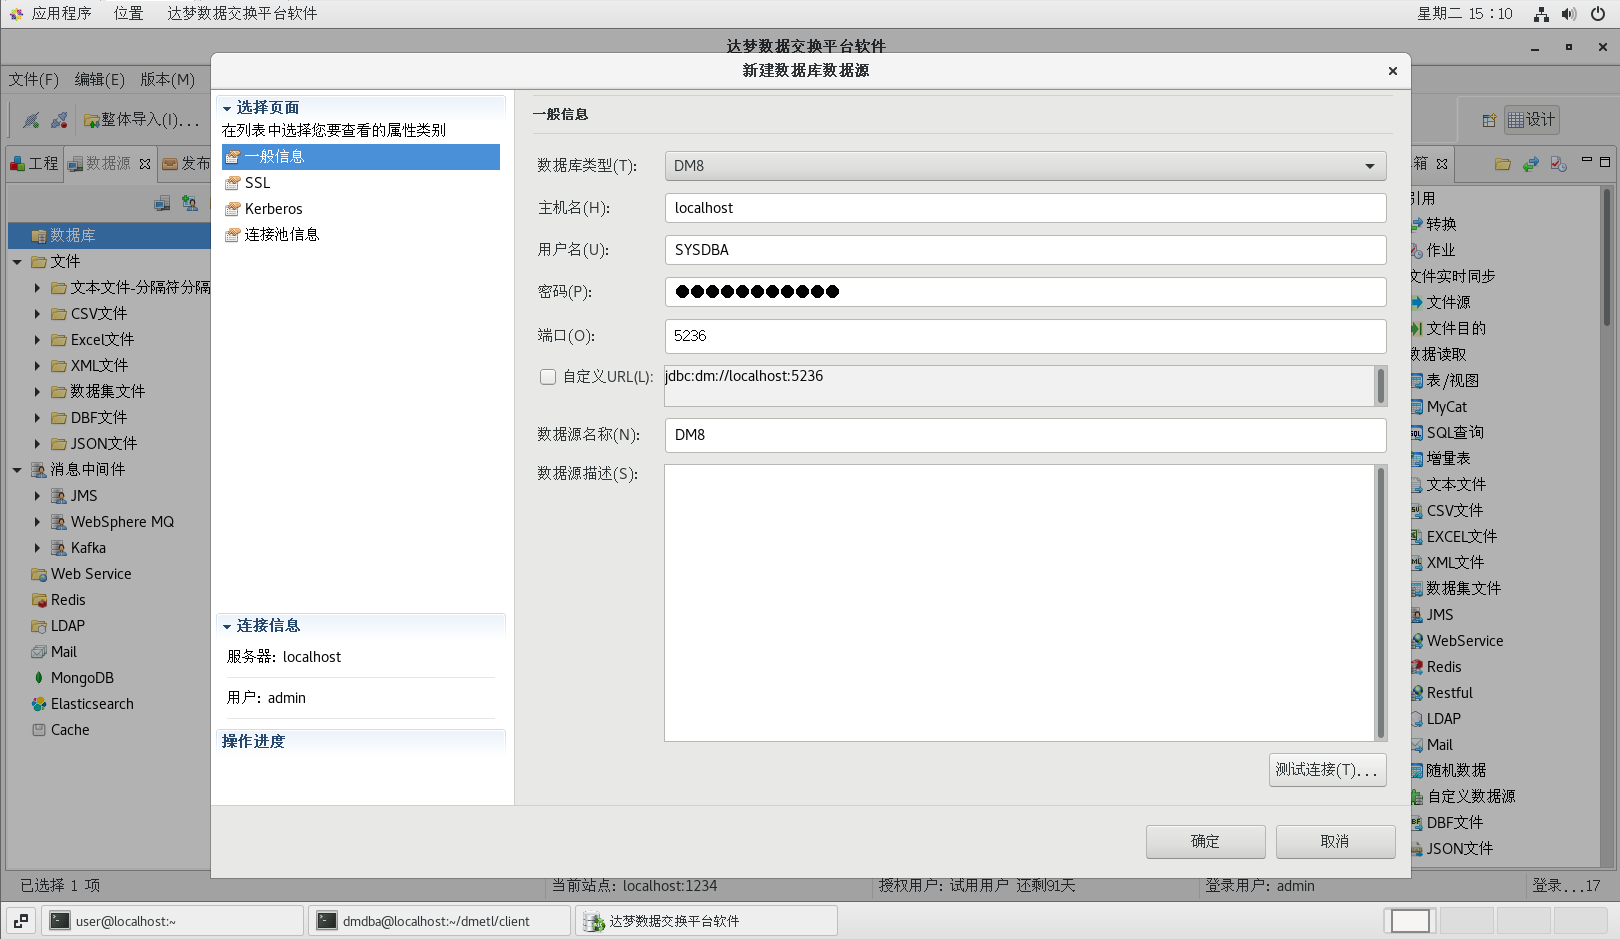
Task: Click the 测试连接(T)... button
Action: tap(1327, 770)
